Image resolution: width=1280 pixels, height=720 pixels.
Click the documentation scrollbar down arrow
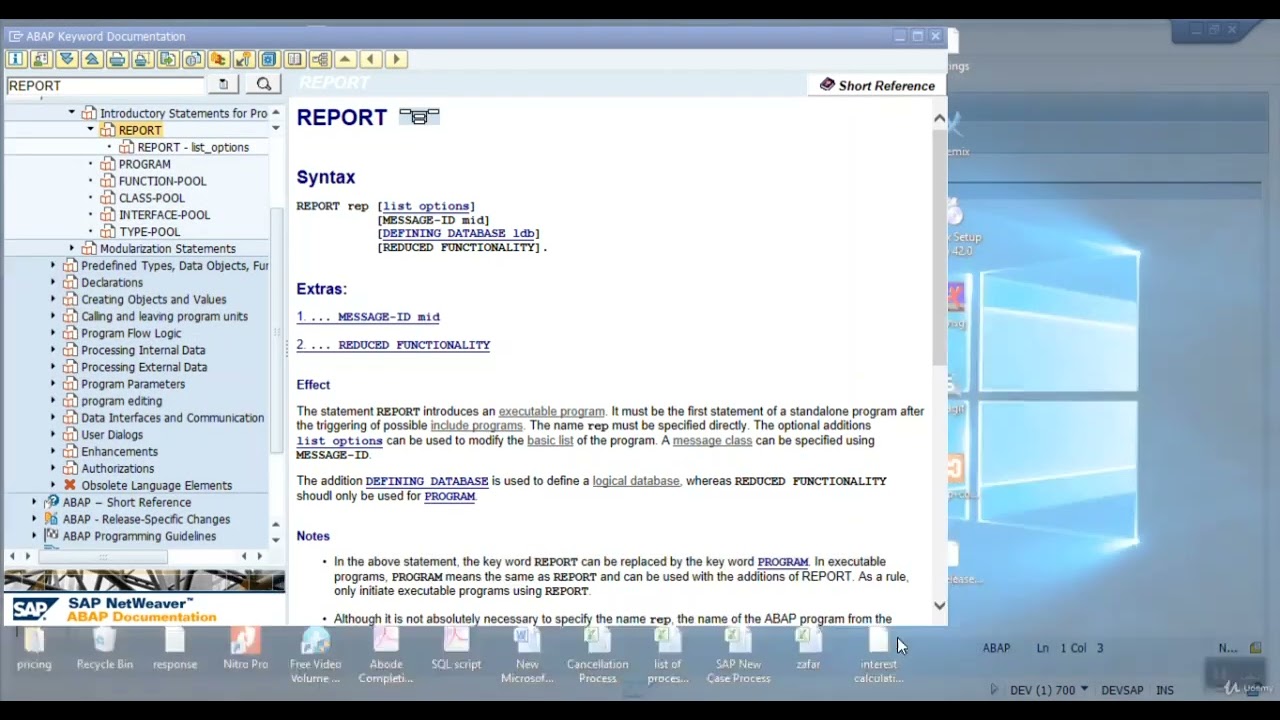[939, 605]
